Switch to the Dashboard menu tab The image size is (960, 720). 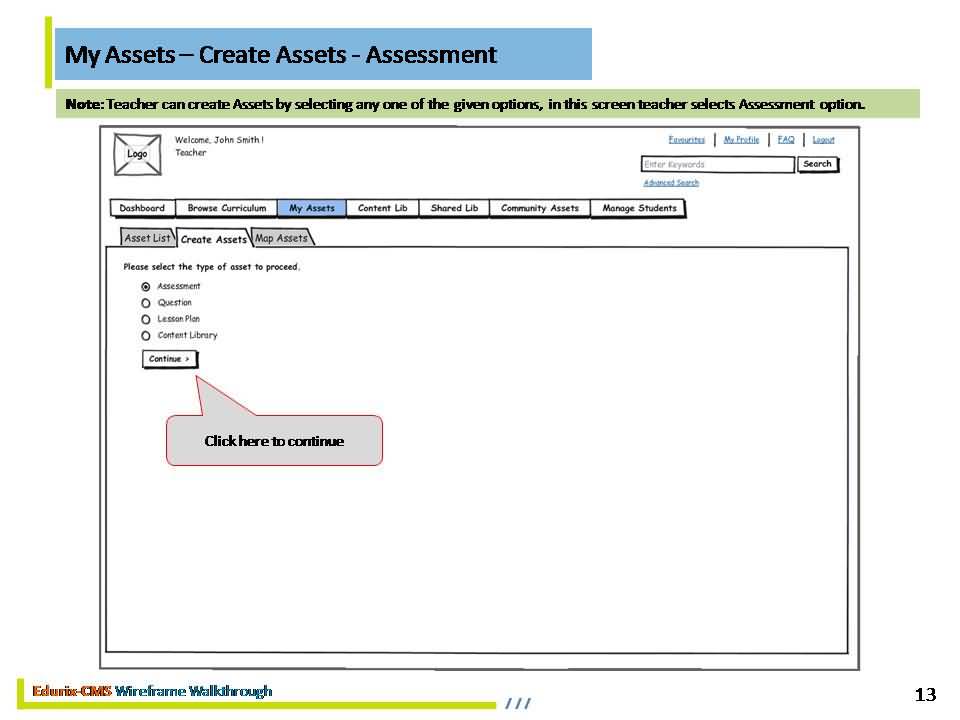142,208
